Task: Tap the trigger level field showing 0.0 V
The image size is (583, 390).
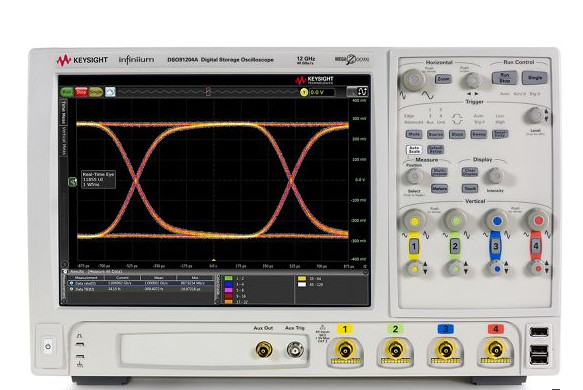Action: point(322,92)
